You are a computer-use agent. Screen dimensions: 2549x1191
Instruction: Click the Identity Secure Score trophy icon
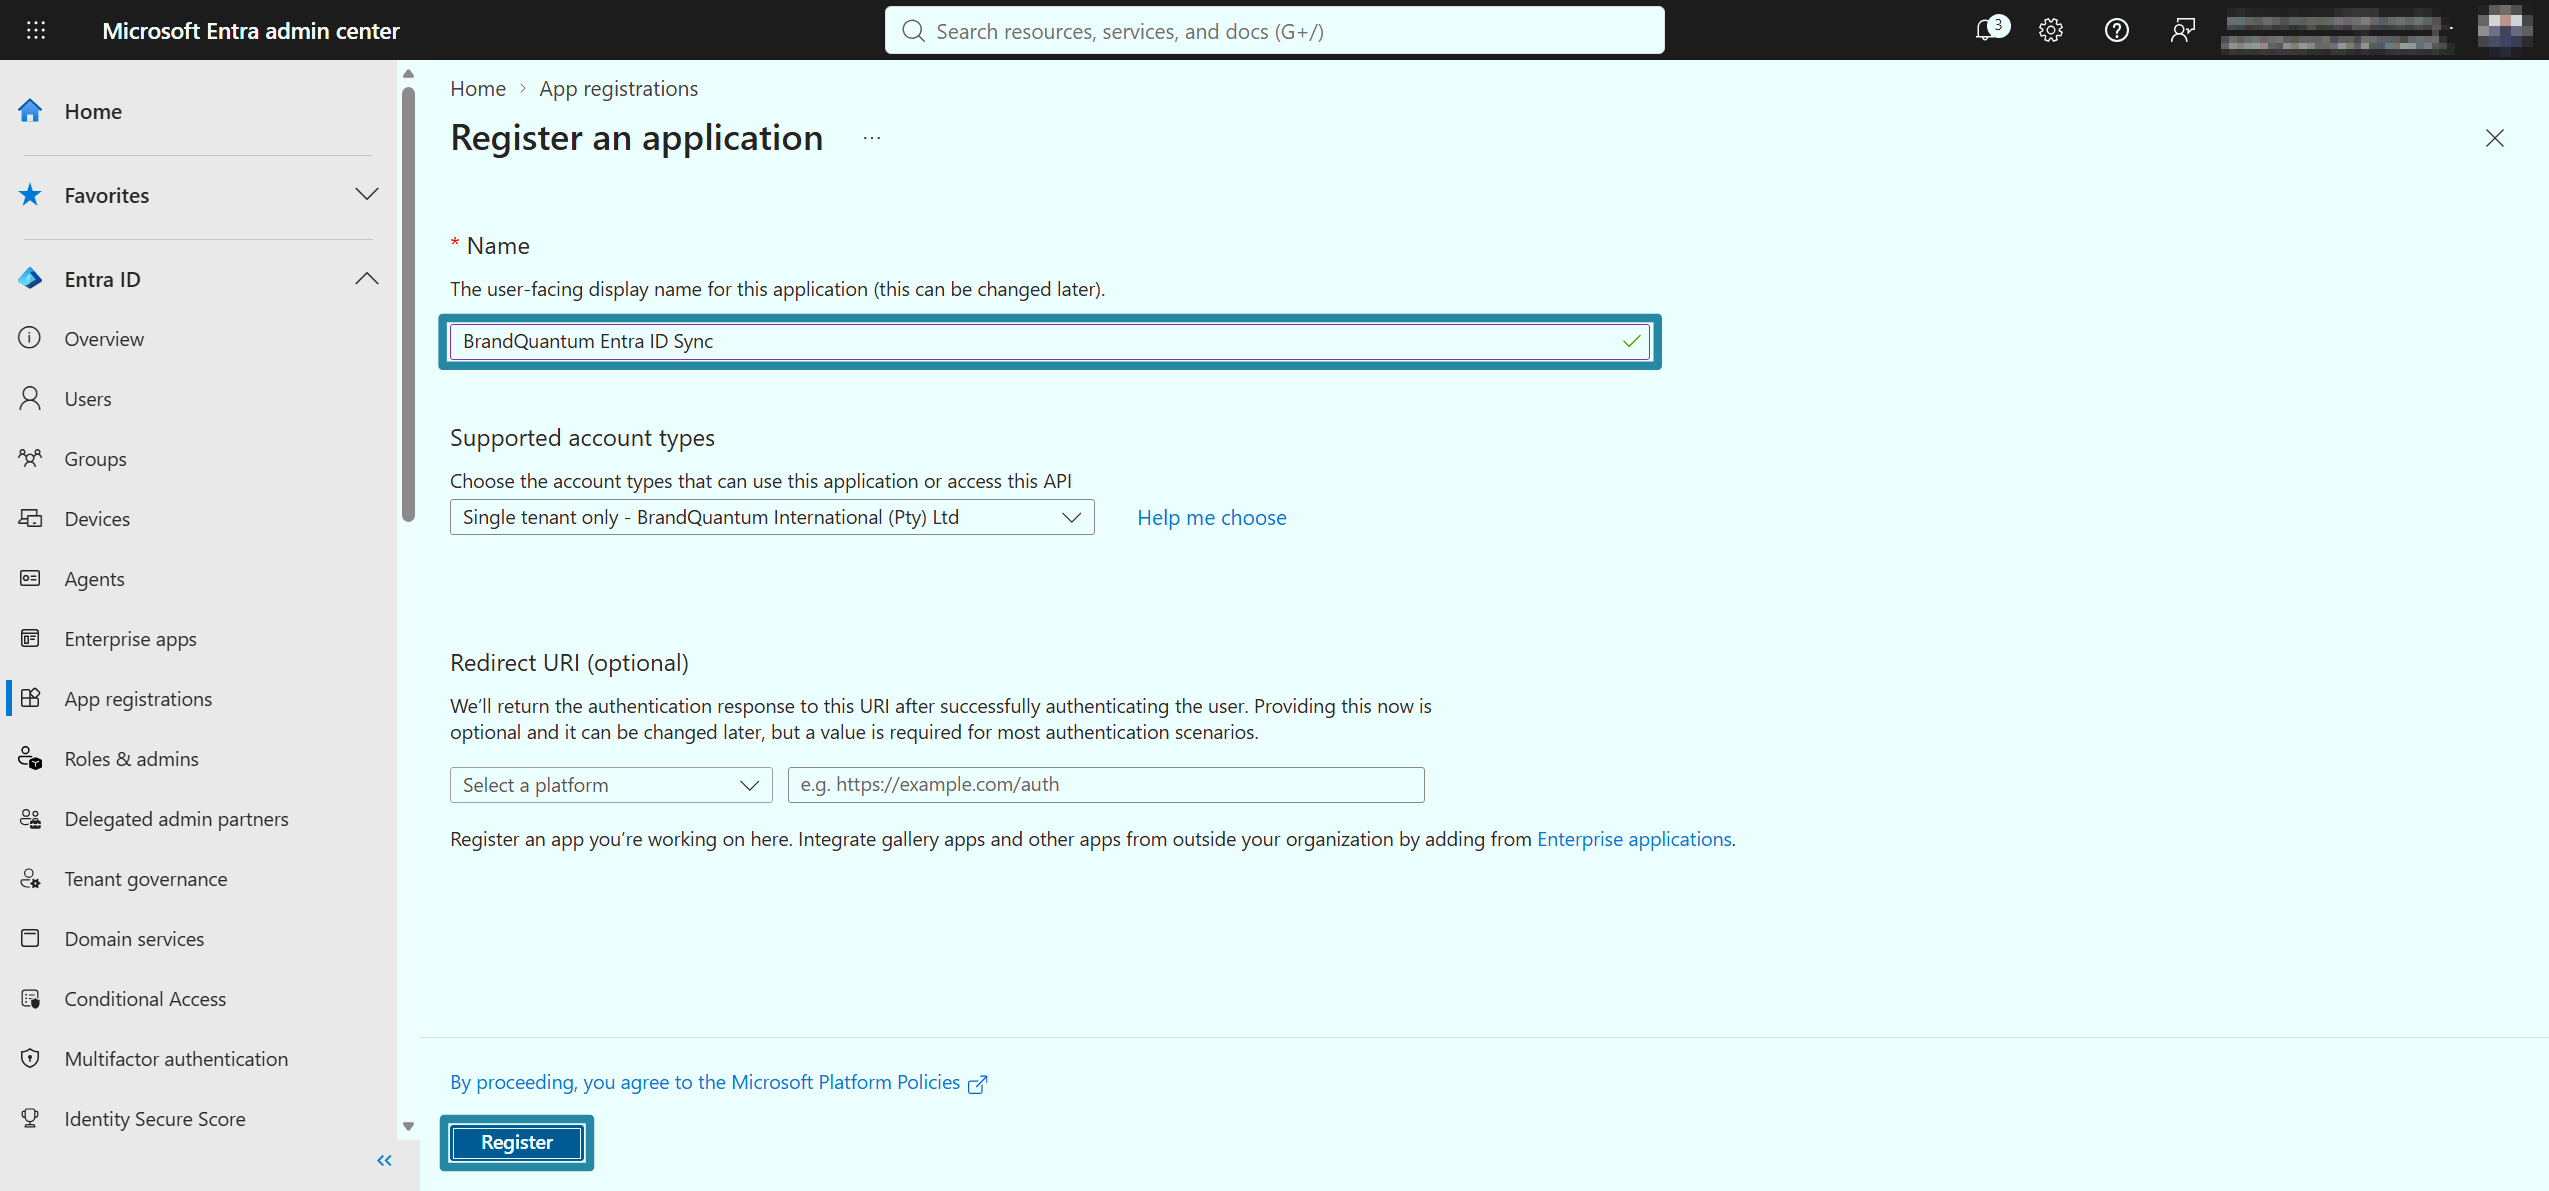[30, 1118]
